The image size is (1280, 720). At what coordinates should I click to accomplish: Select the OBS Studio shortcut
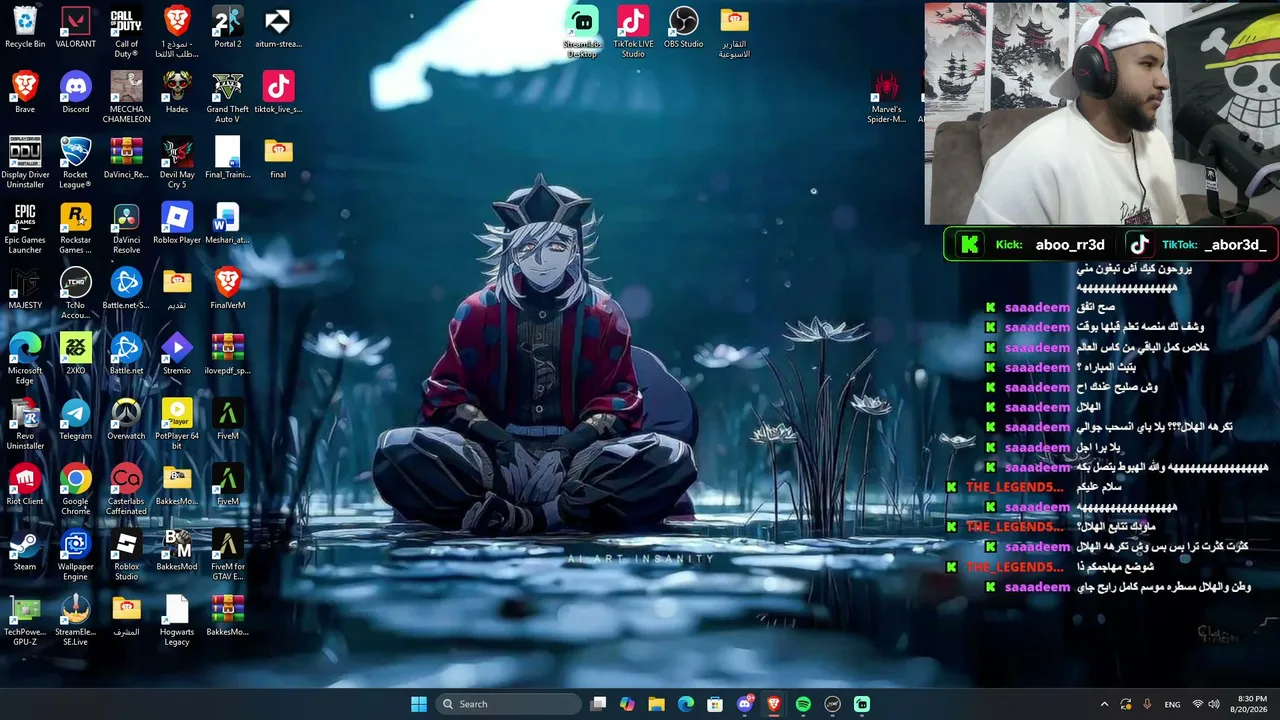pos(684,27)
